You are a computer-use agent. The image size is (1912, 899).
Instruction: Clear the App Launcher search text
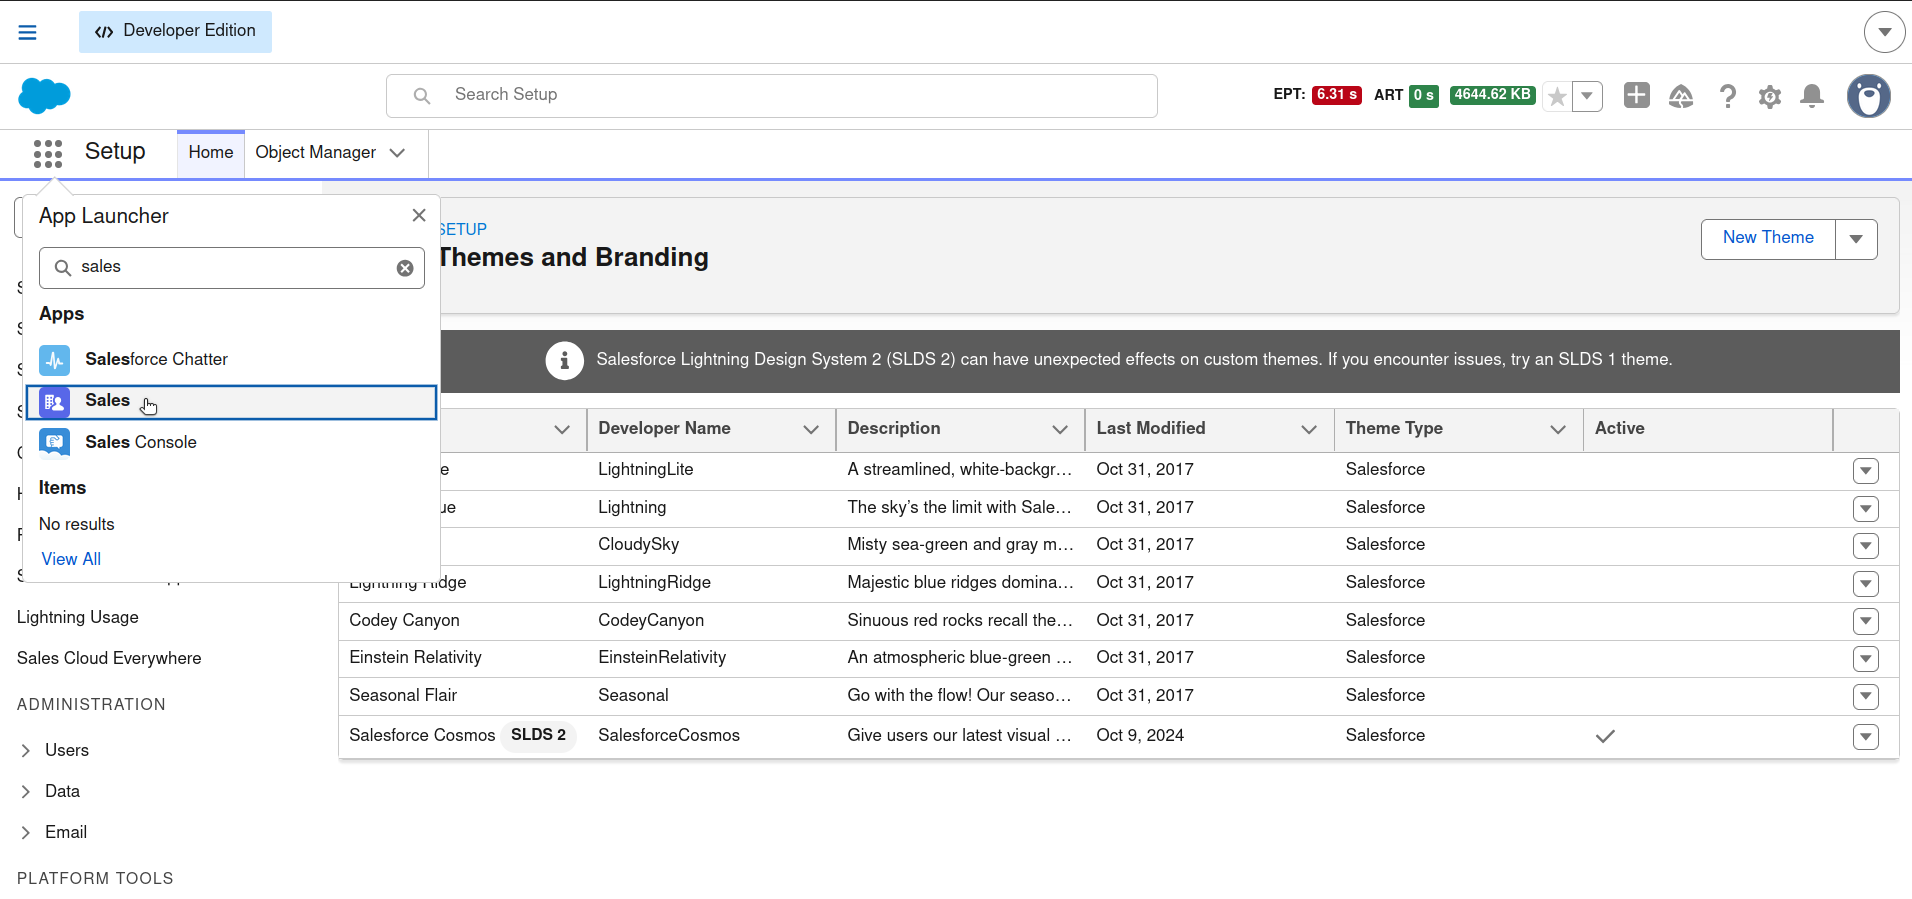tap(405, 268)
